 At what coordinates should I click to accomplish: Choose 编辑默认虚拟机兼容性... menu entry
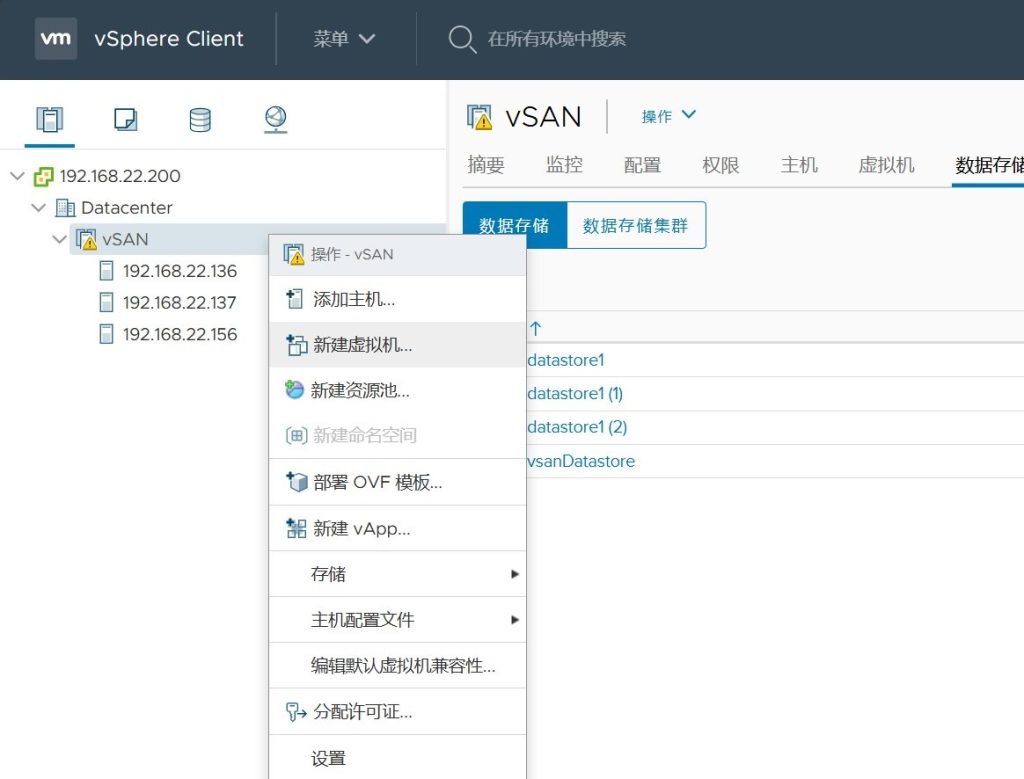[x=397, y=665]
